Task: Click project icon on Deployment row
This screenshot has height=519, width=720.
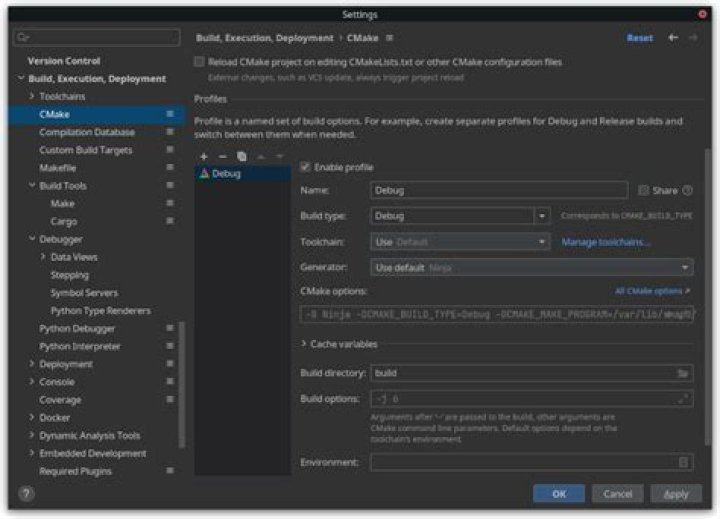Action: (170, 364)
